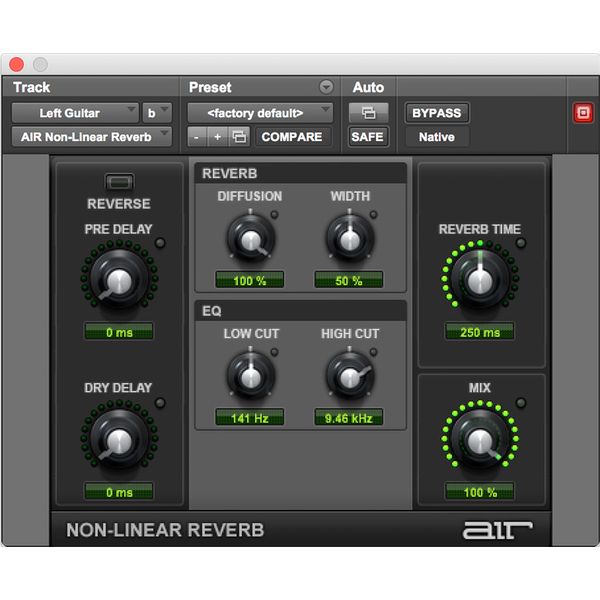Toggle the automation LED next to REVERB TIME
This screenshot has width=600, height=600.
[521, 243]
